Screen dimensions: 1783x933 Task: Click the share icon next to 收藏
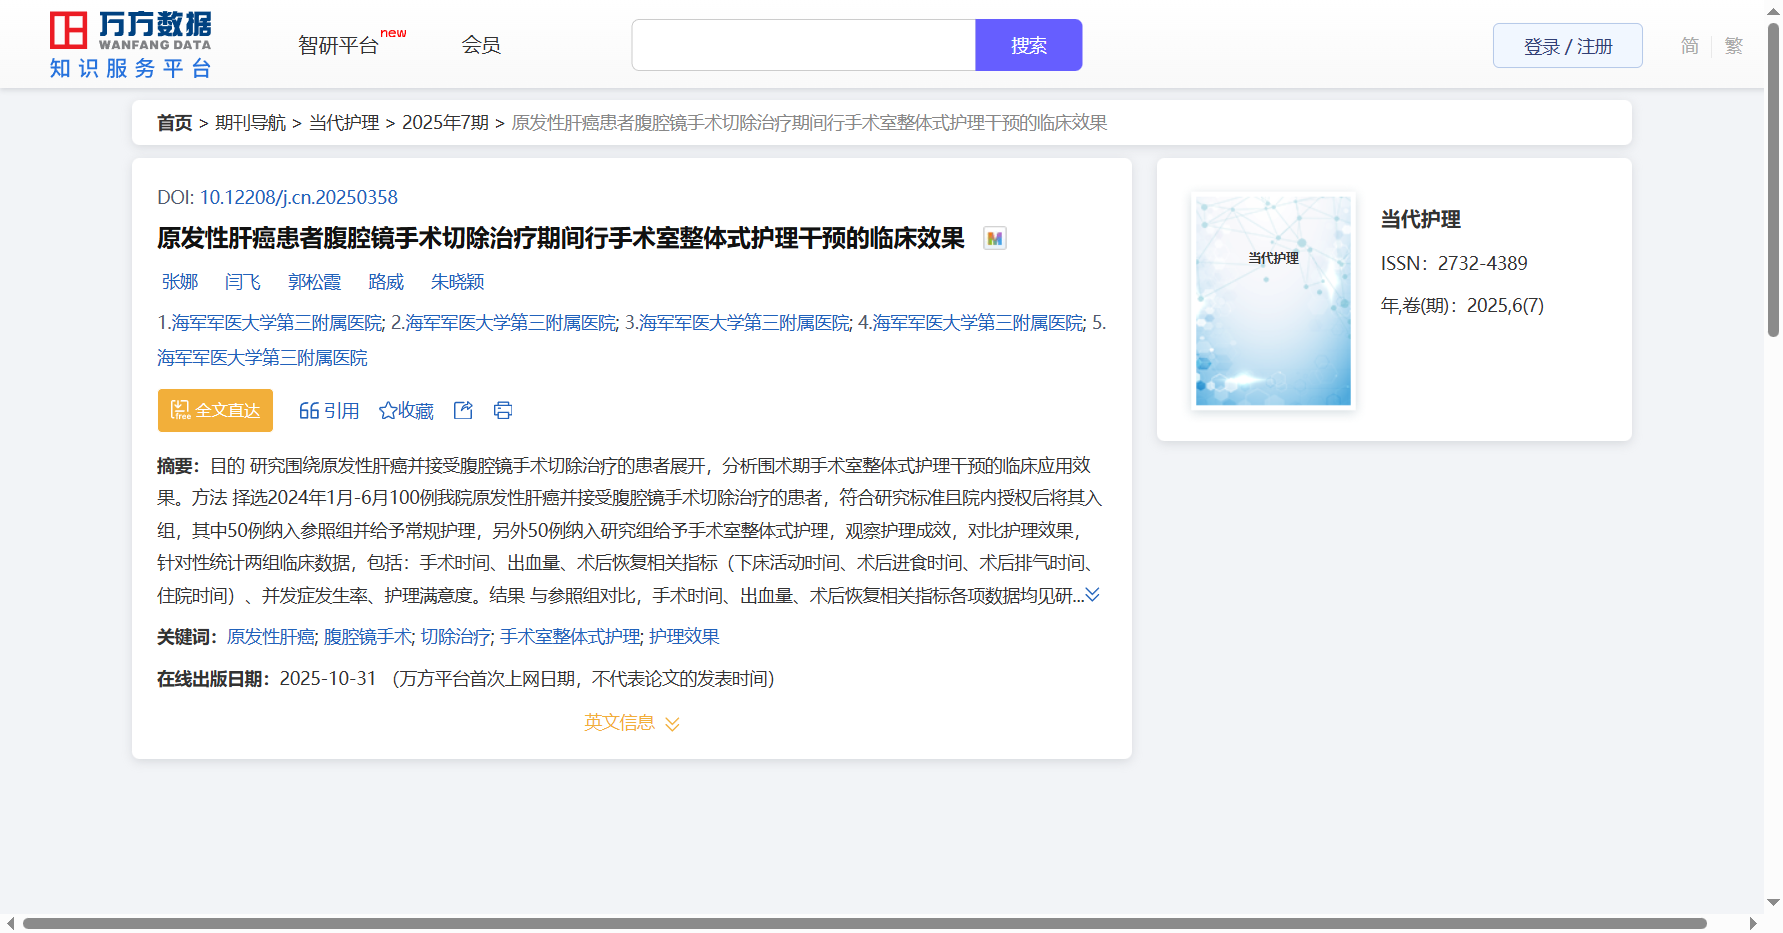463,410
